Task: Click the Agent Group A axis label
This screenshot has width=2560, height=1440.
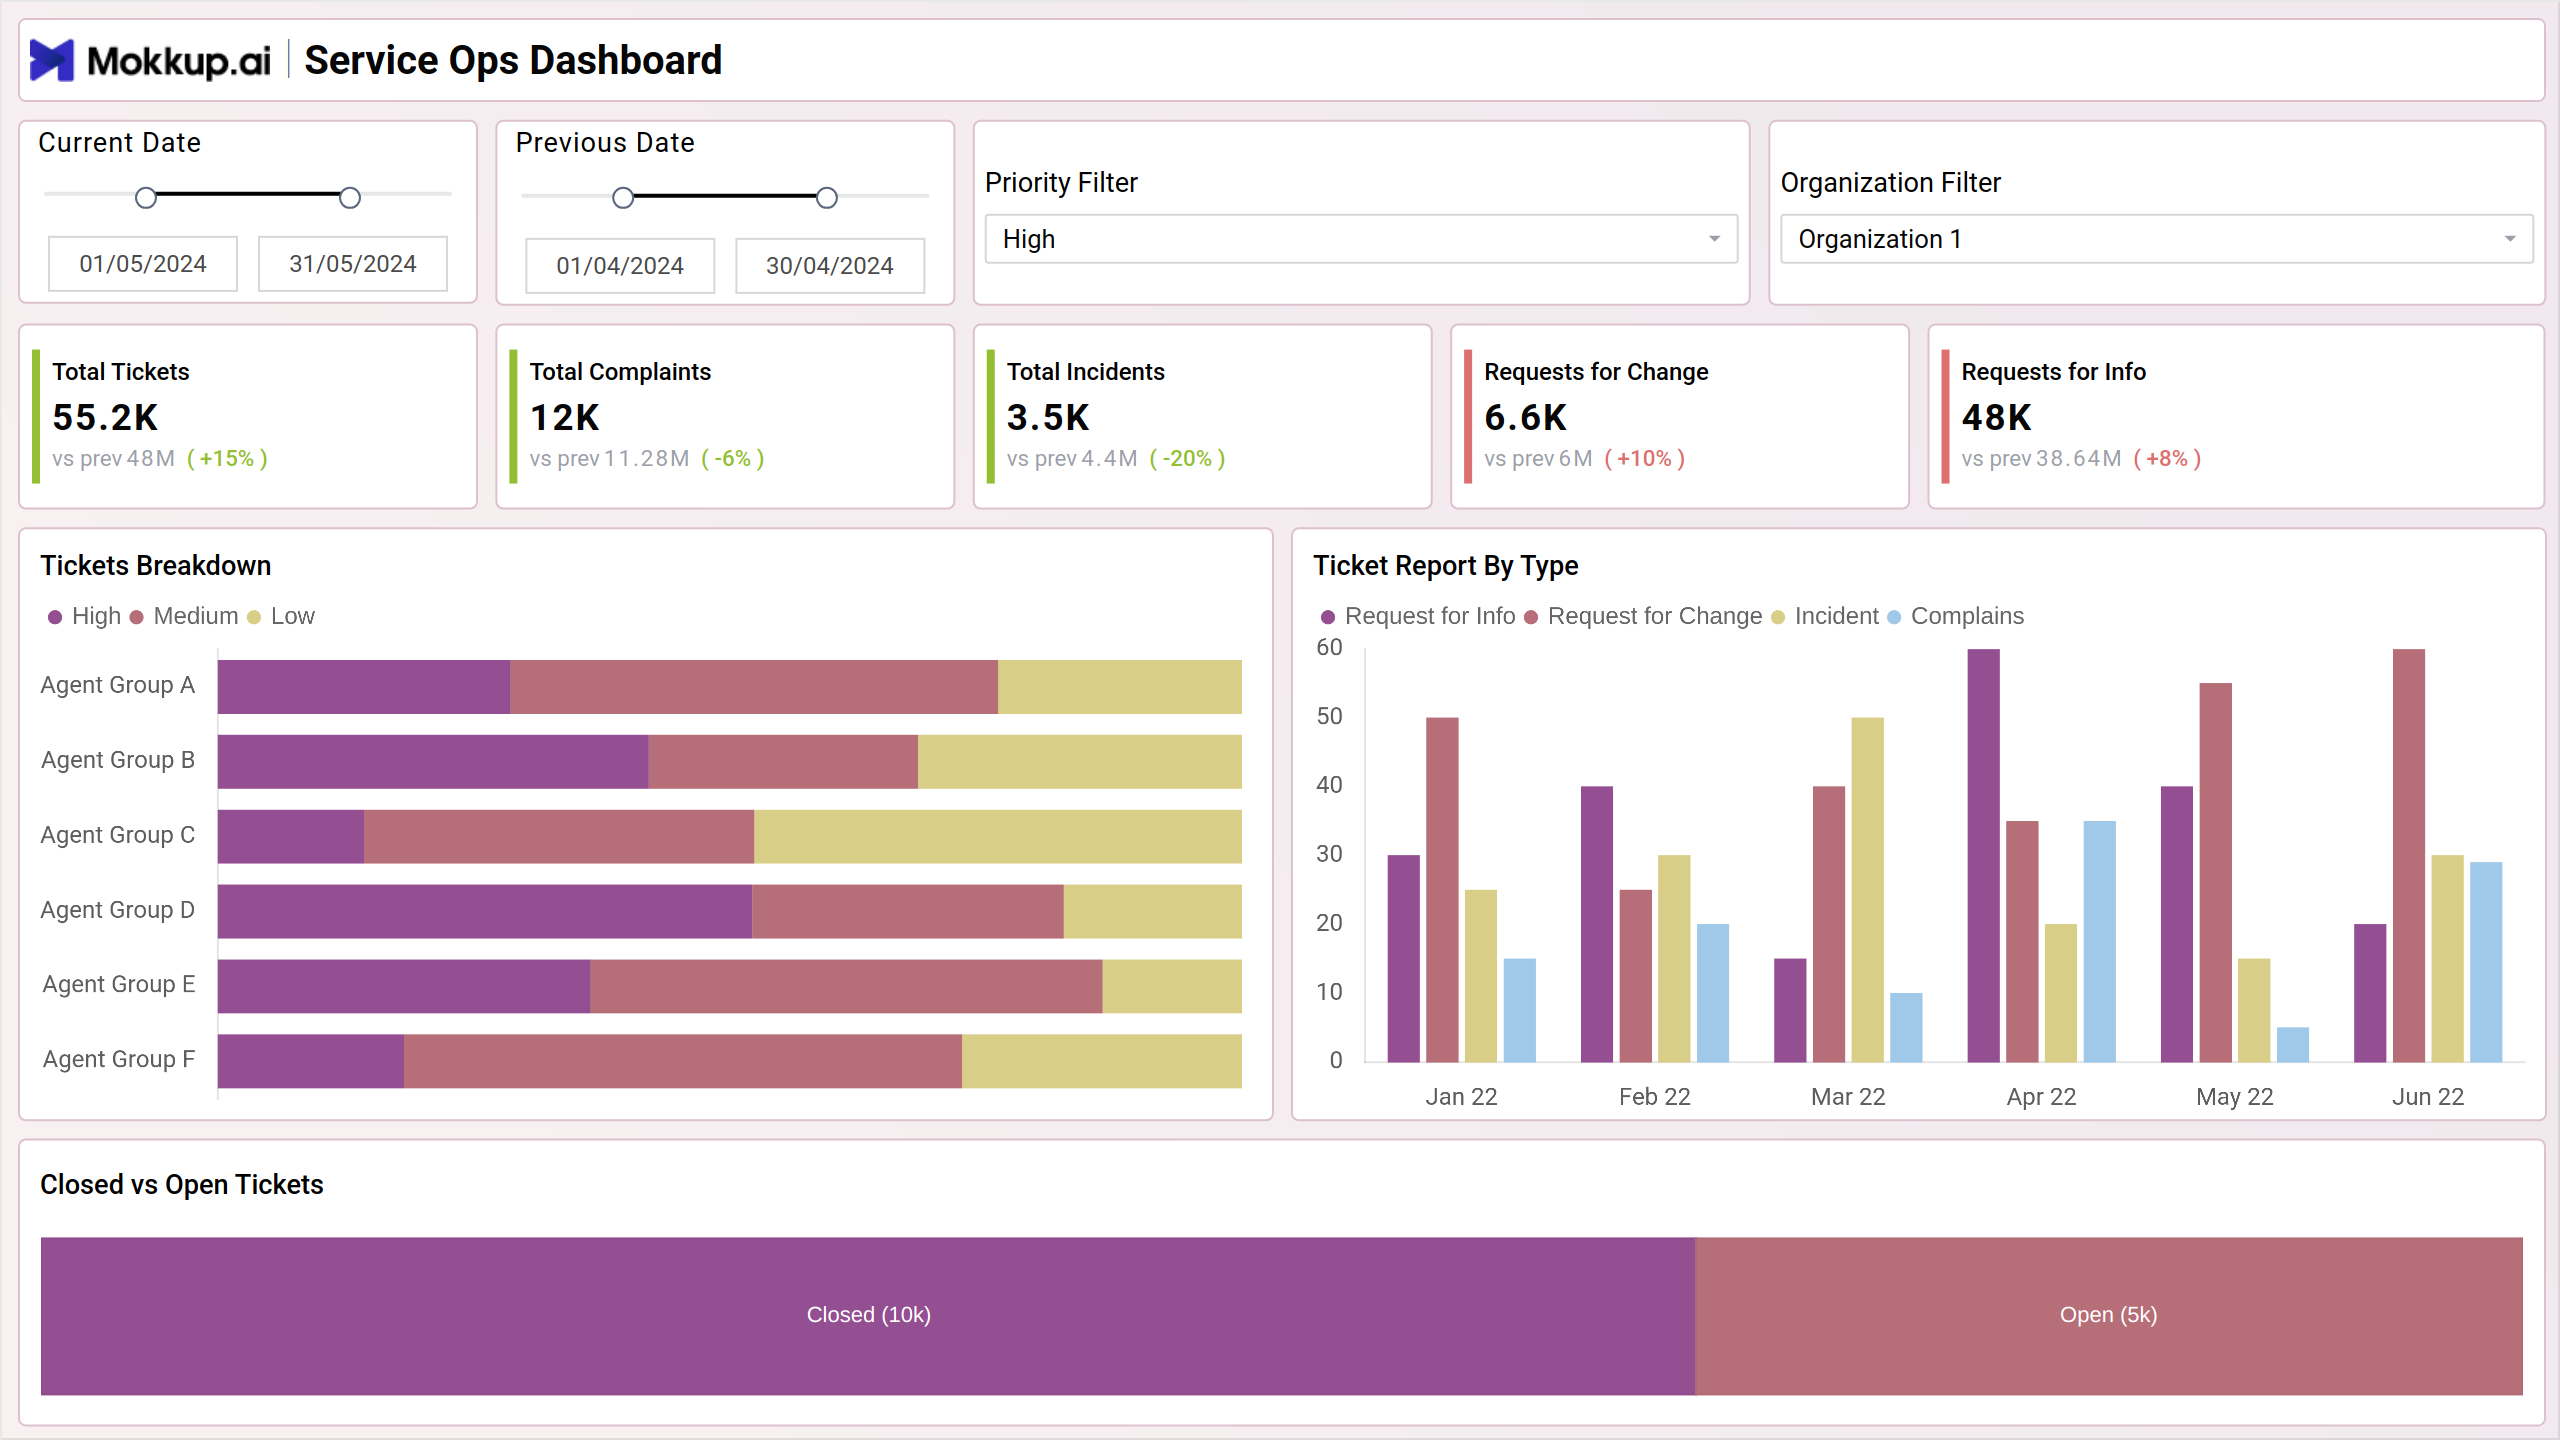Action: click(x=118, y=685)
